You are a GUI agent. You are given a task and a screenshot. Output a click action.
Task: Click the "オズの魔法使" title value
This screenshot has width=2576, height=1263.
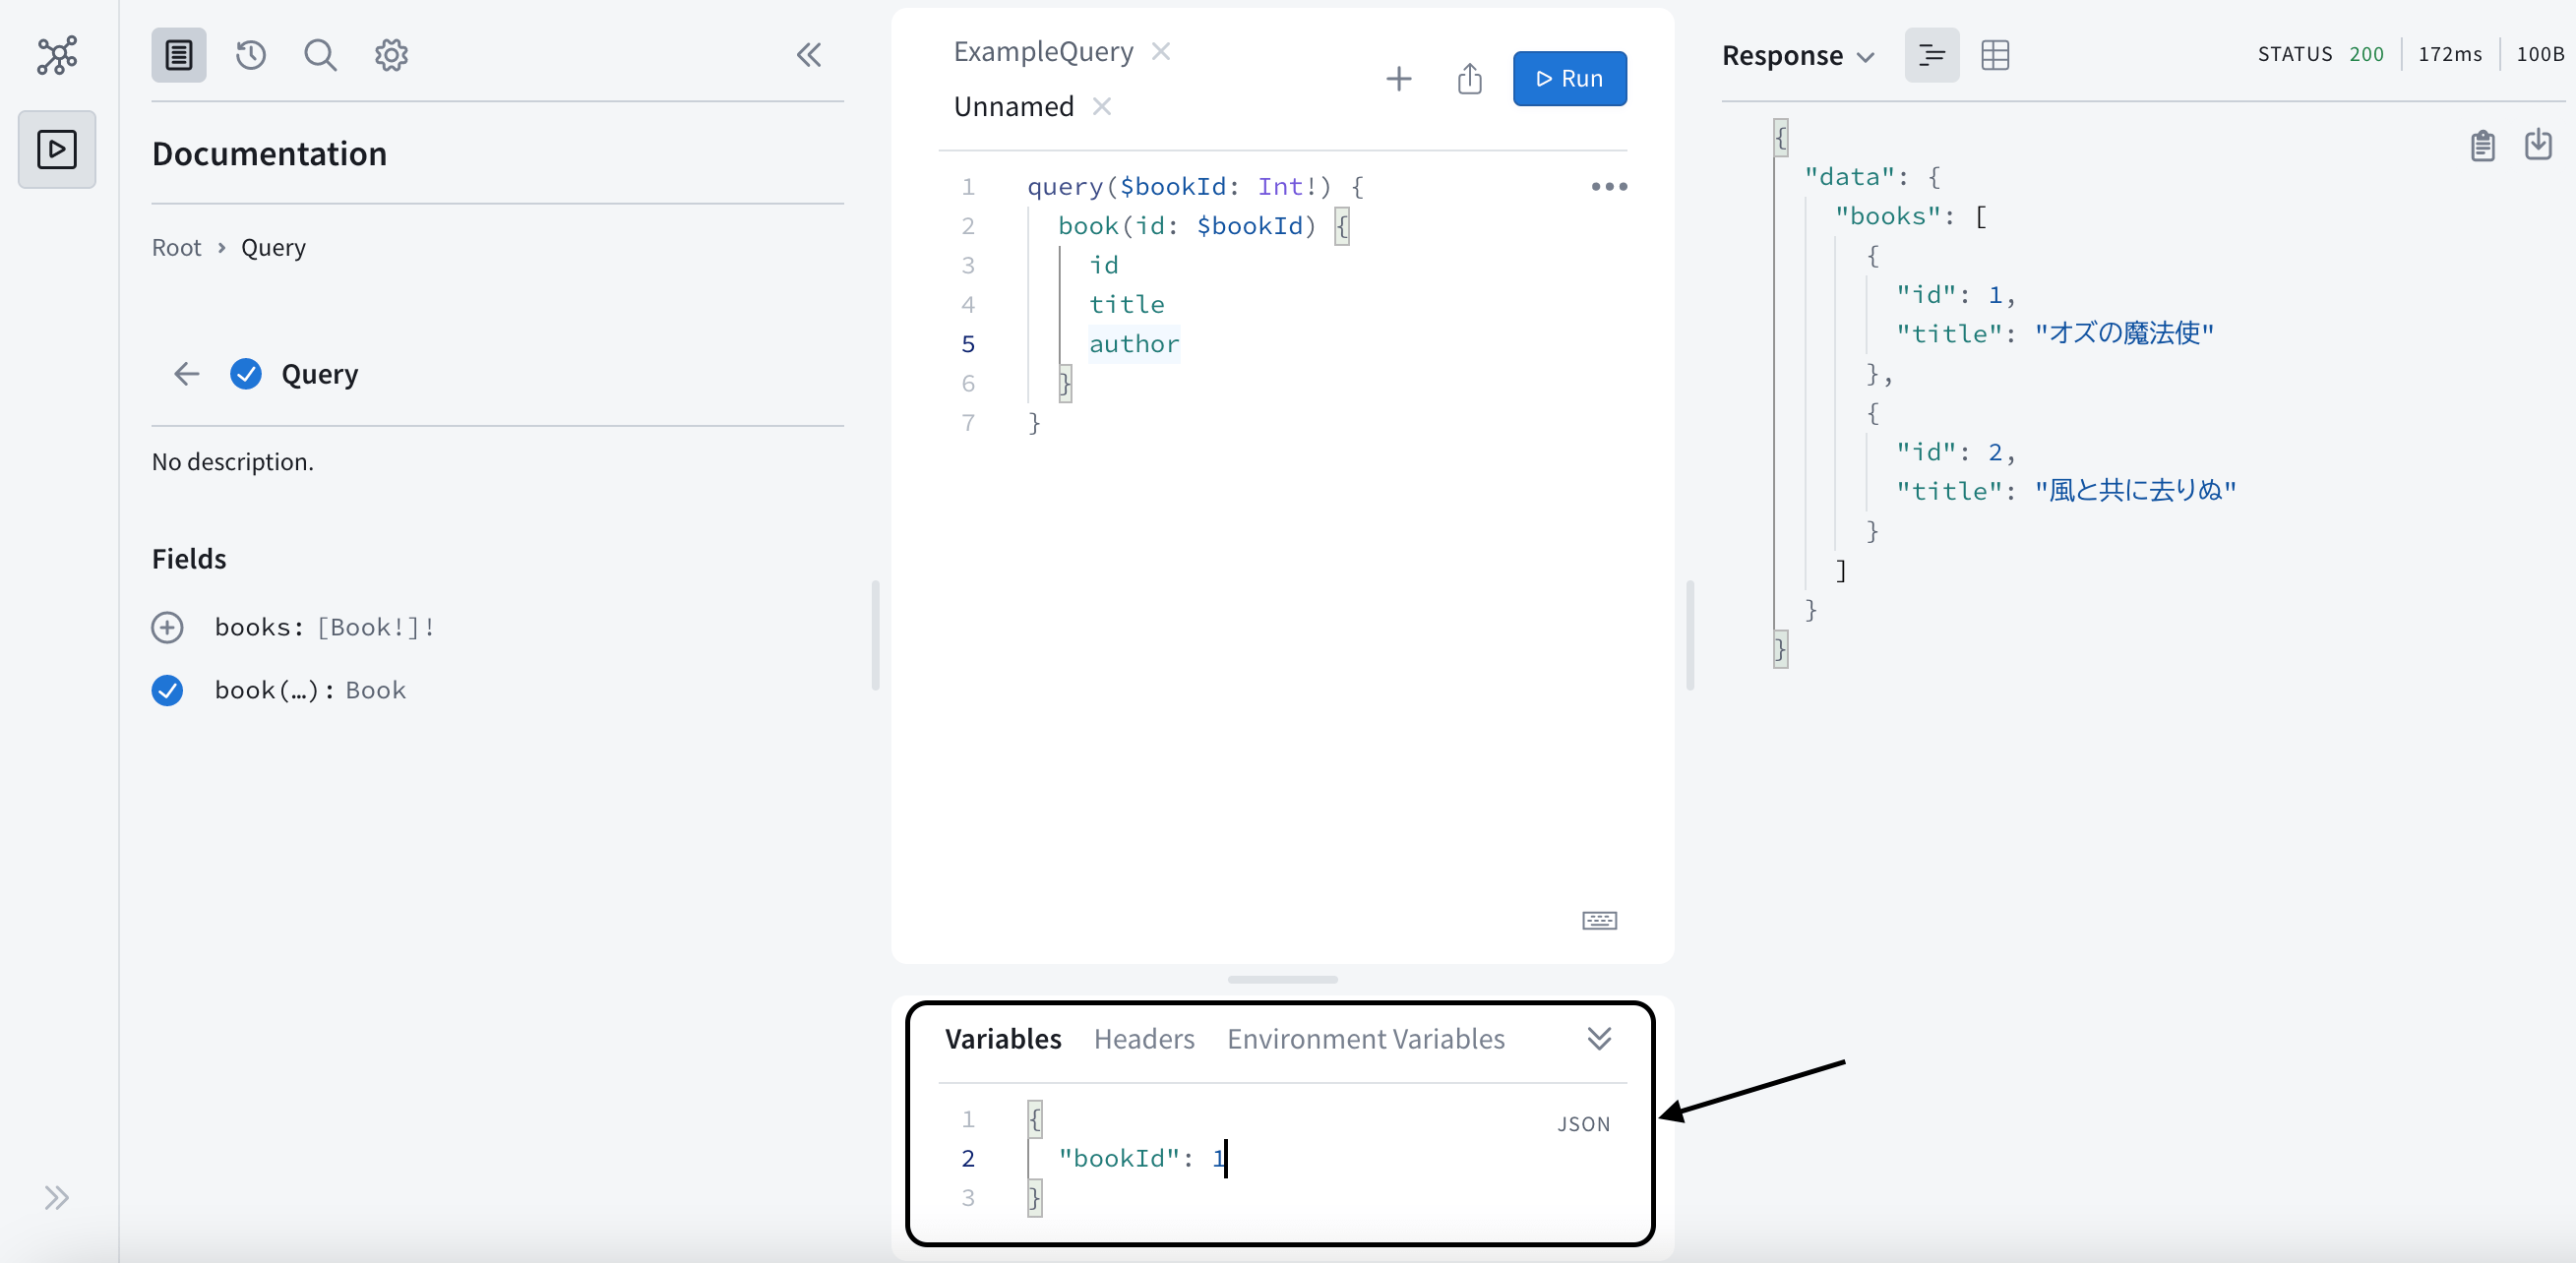2123,333
